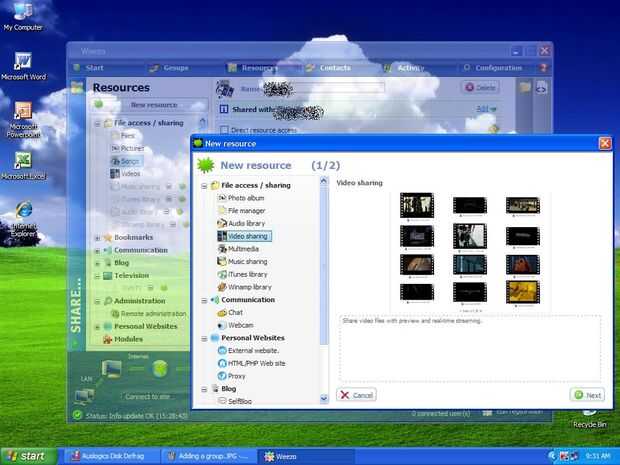This screenshot has height=465, width=620.
Task: Open the Windows start button
Action: 28,456
